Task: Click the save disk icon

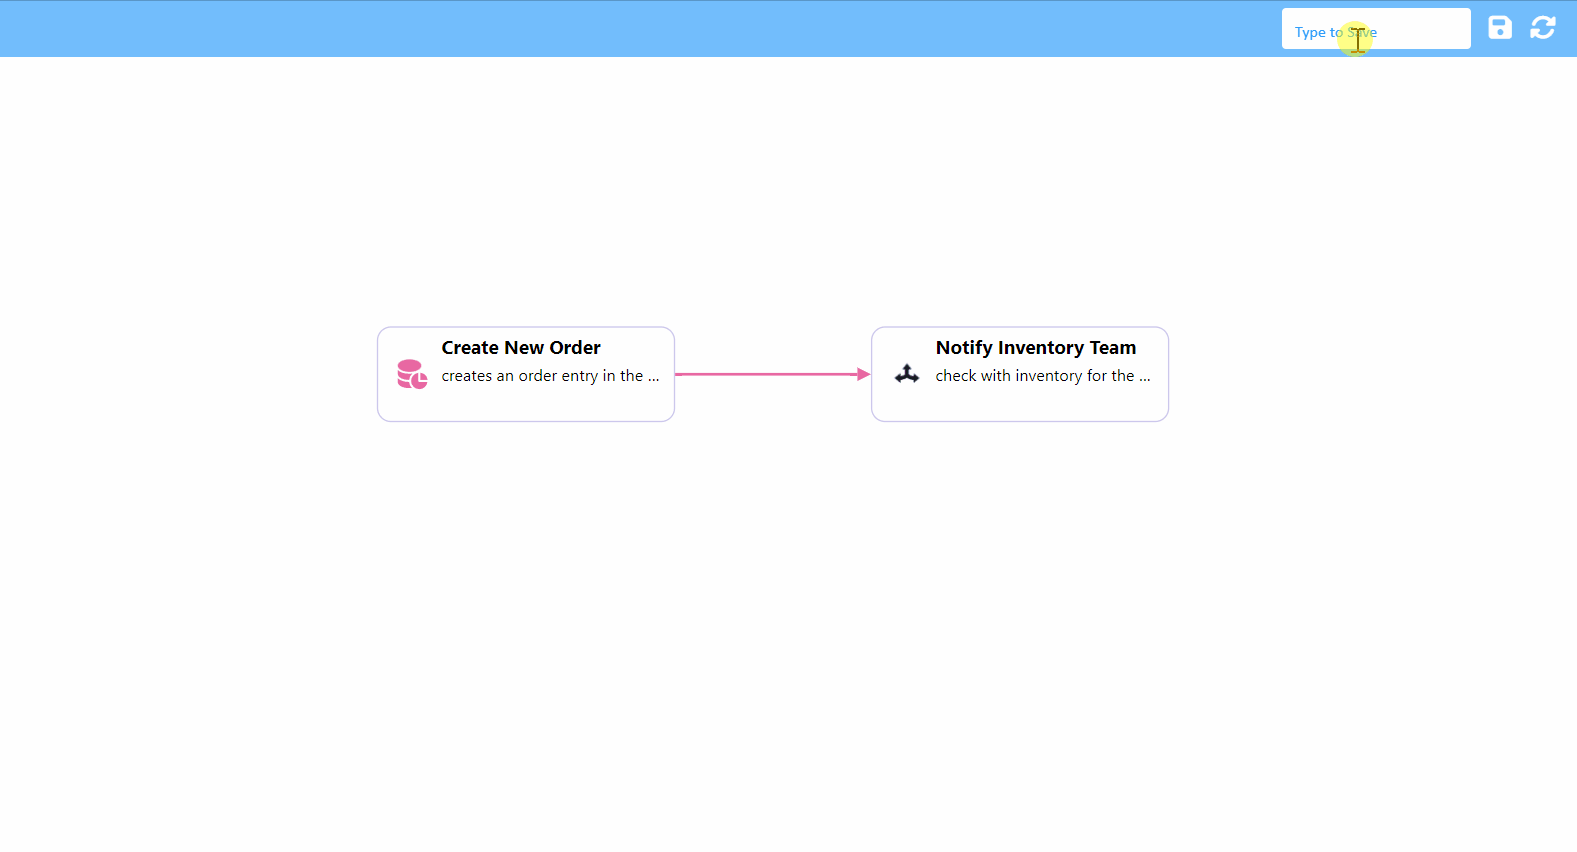Action: (1500, 28)
